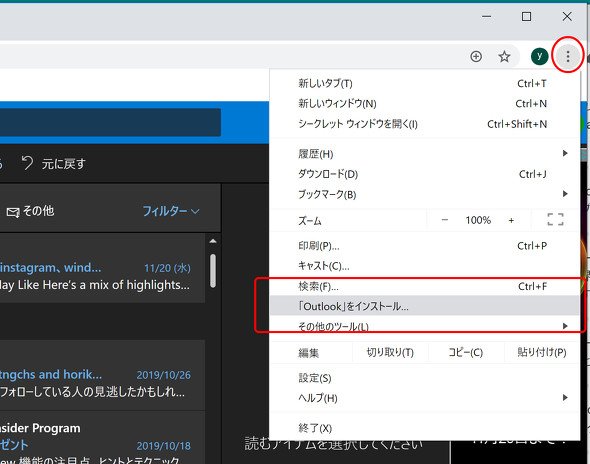Click the zoom minus button
590x464 pixels.
(x=445, y=220)
